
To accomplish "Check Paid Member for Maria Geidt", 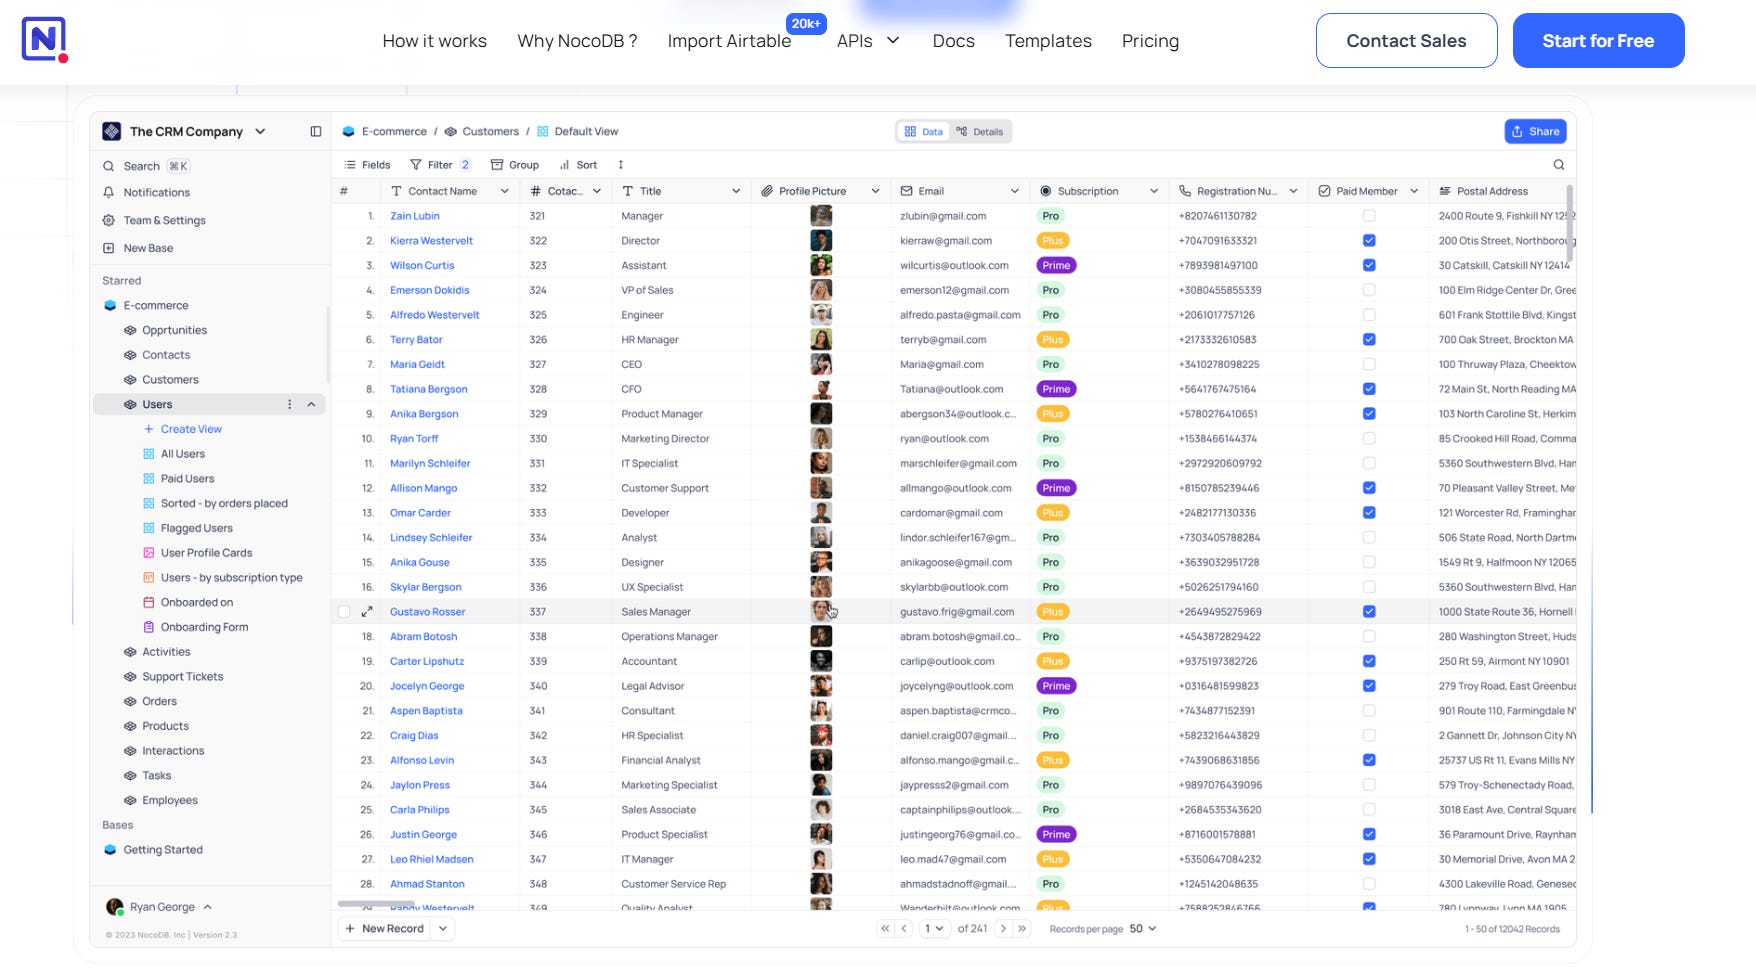I will coord(1369,364).
